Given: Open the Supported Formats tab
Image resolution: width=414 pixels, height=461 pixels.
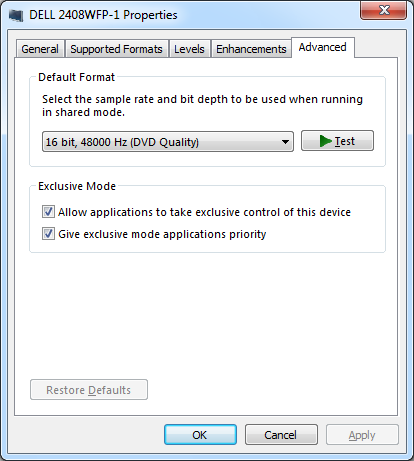Looking at the screenshot, I should (x=116, y=49).
